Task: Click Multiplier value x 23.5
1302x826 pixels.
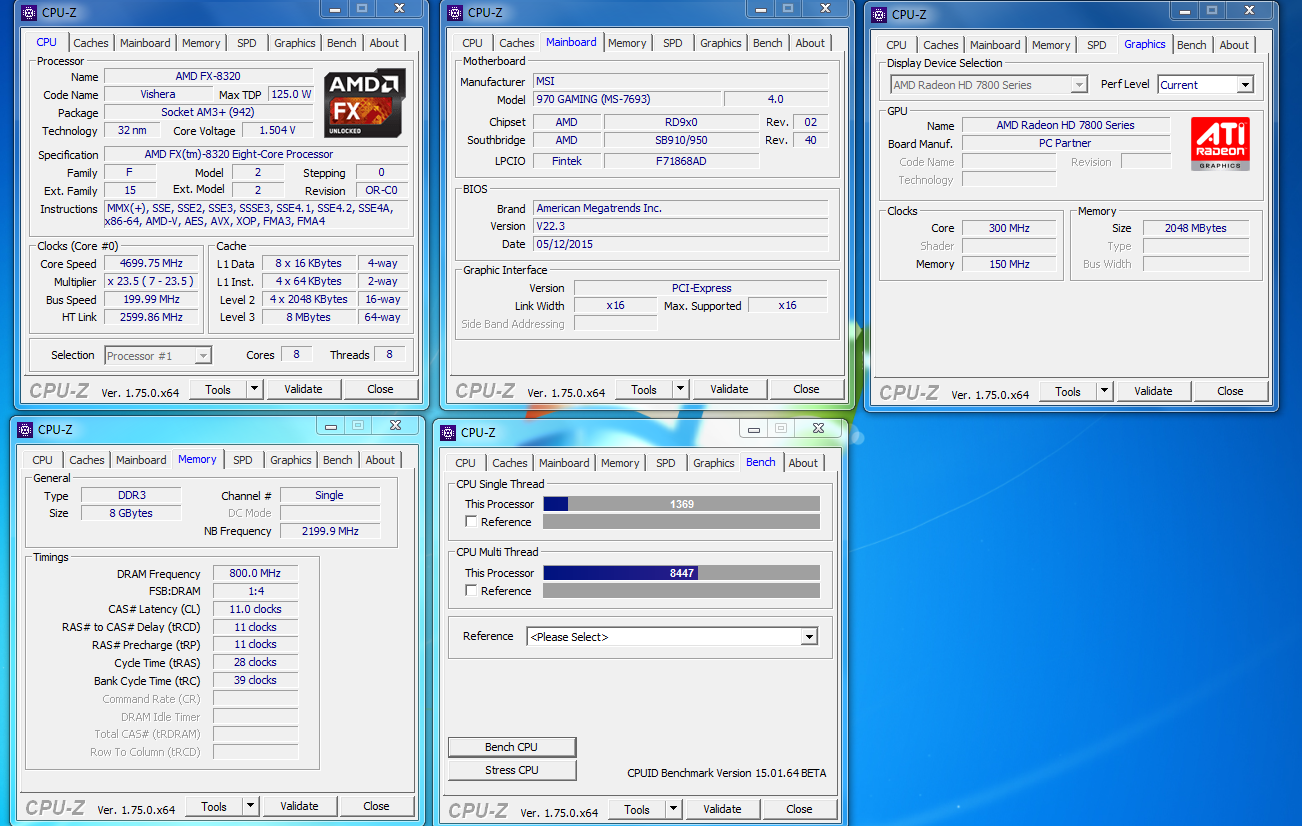Action: [x=151, y=282]
